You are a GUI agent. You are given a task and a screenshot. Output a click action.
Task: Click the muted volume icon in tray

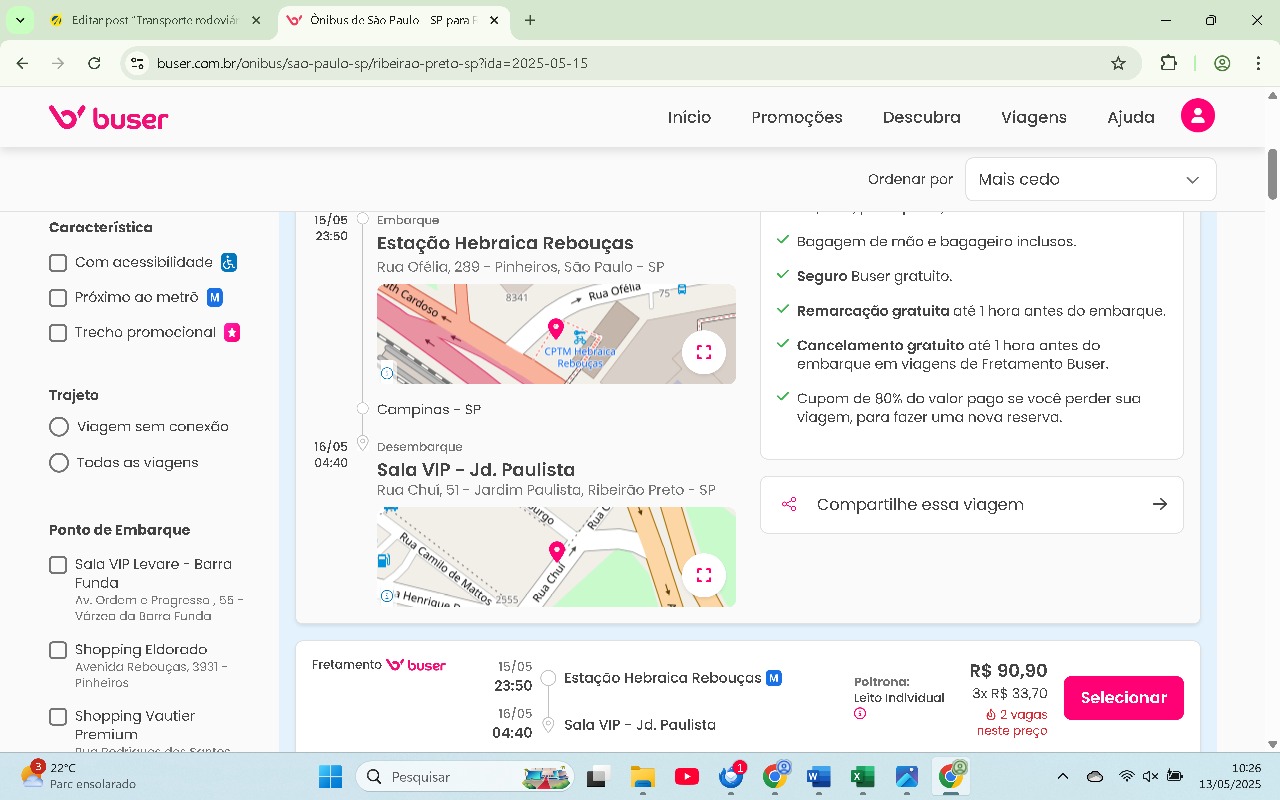1150,777
